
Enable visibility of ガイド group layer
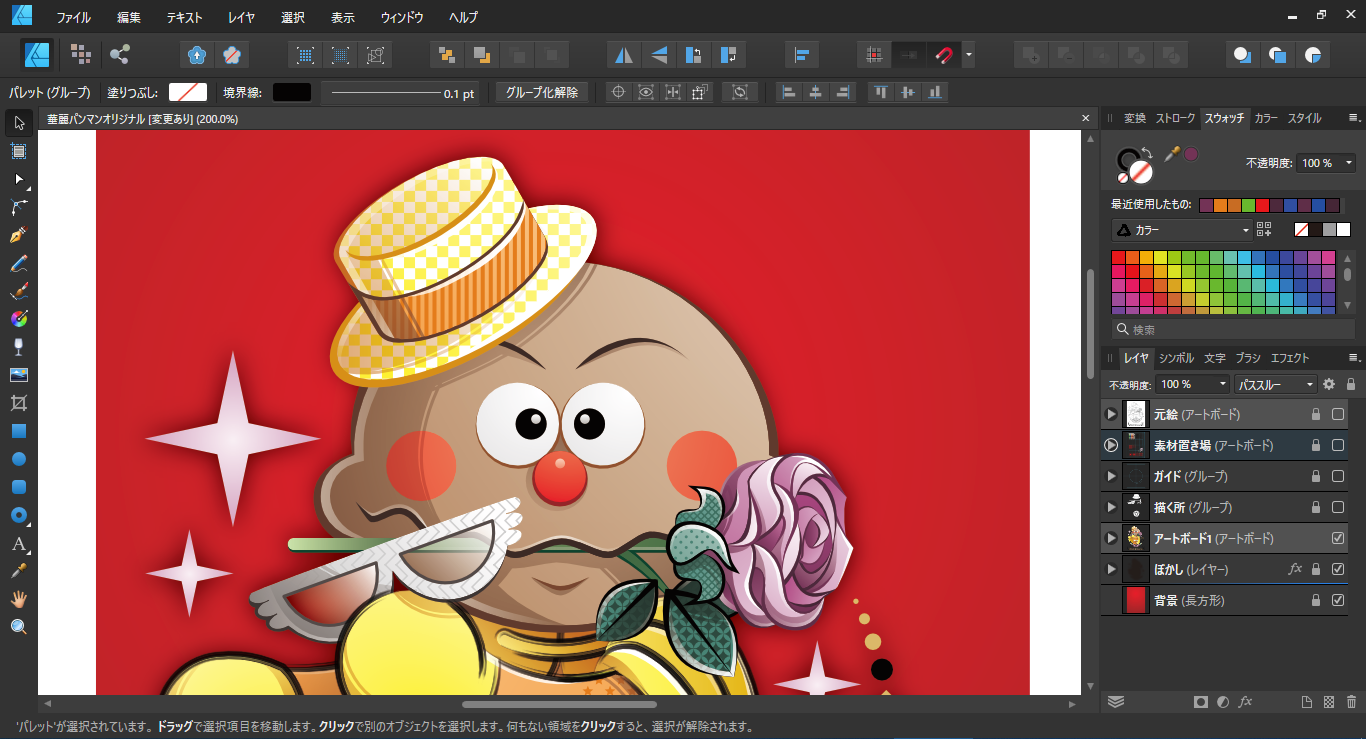[1338, 476]
